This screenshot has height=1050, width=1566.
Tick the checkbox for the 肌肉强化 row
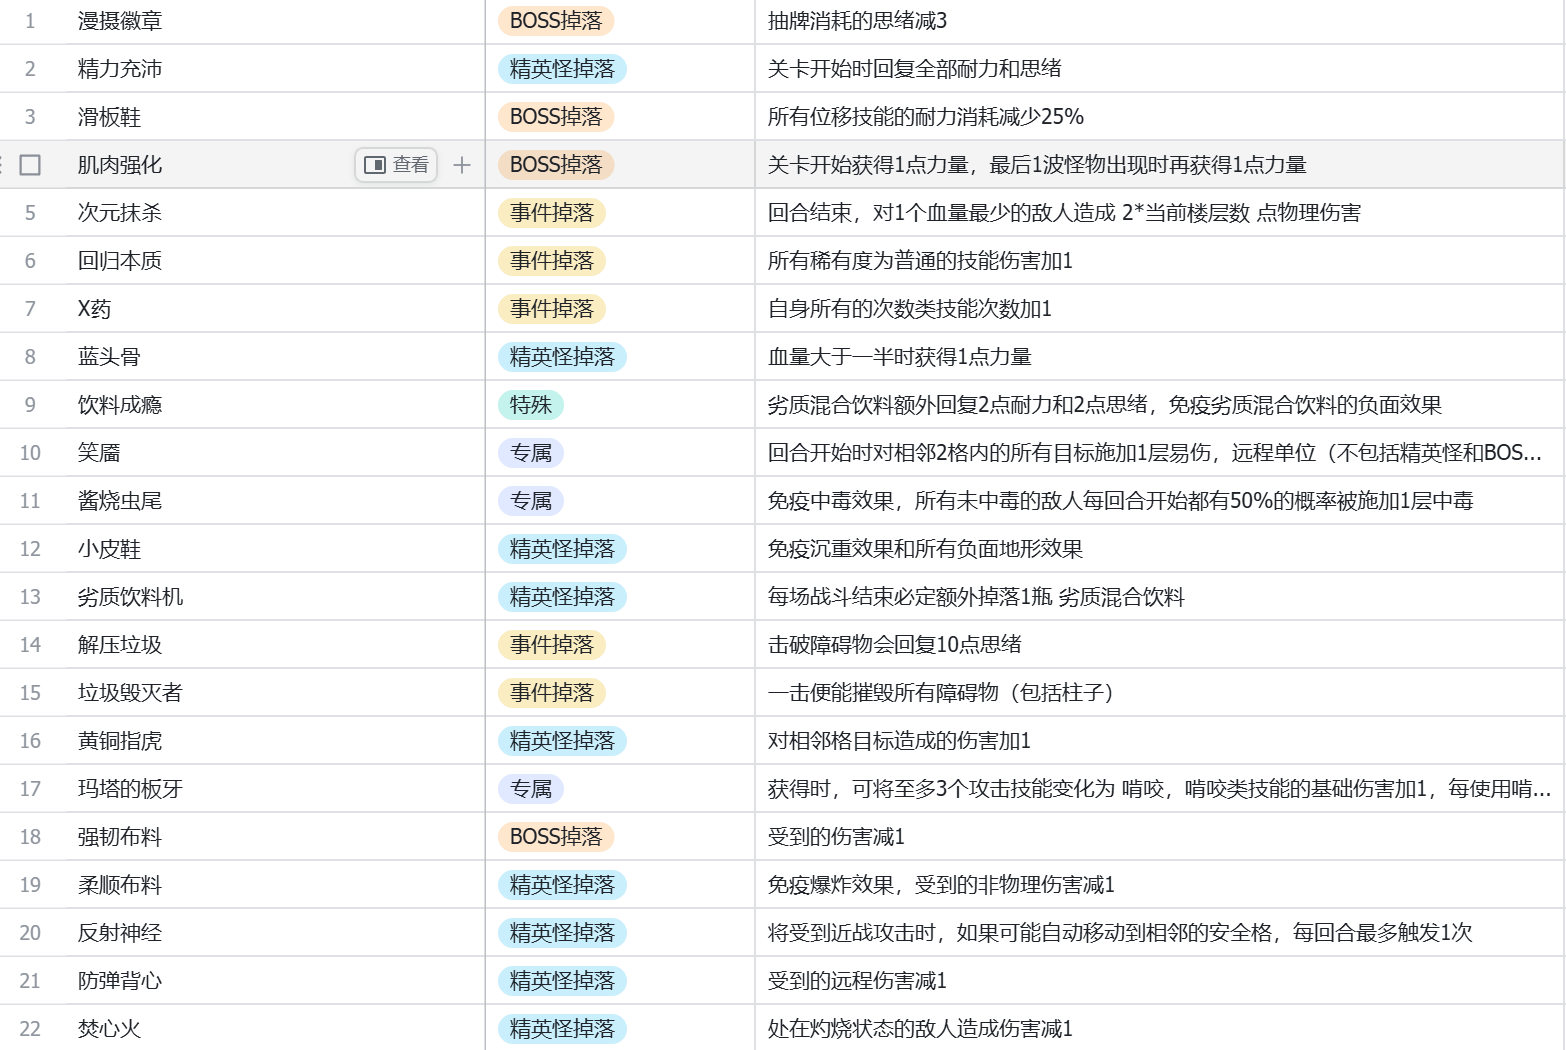click(x=30, y=165)
